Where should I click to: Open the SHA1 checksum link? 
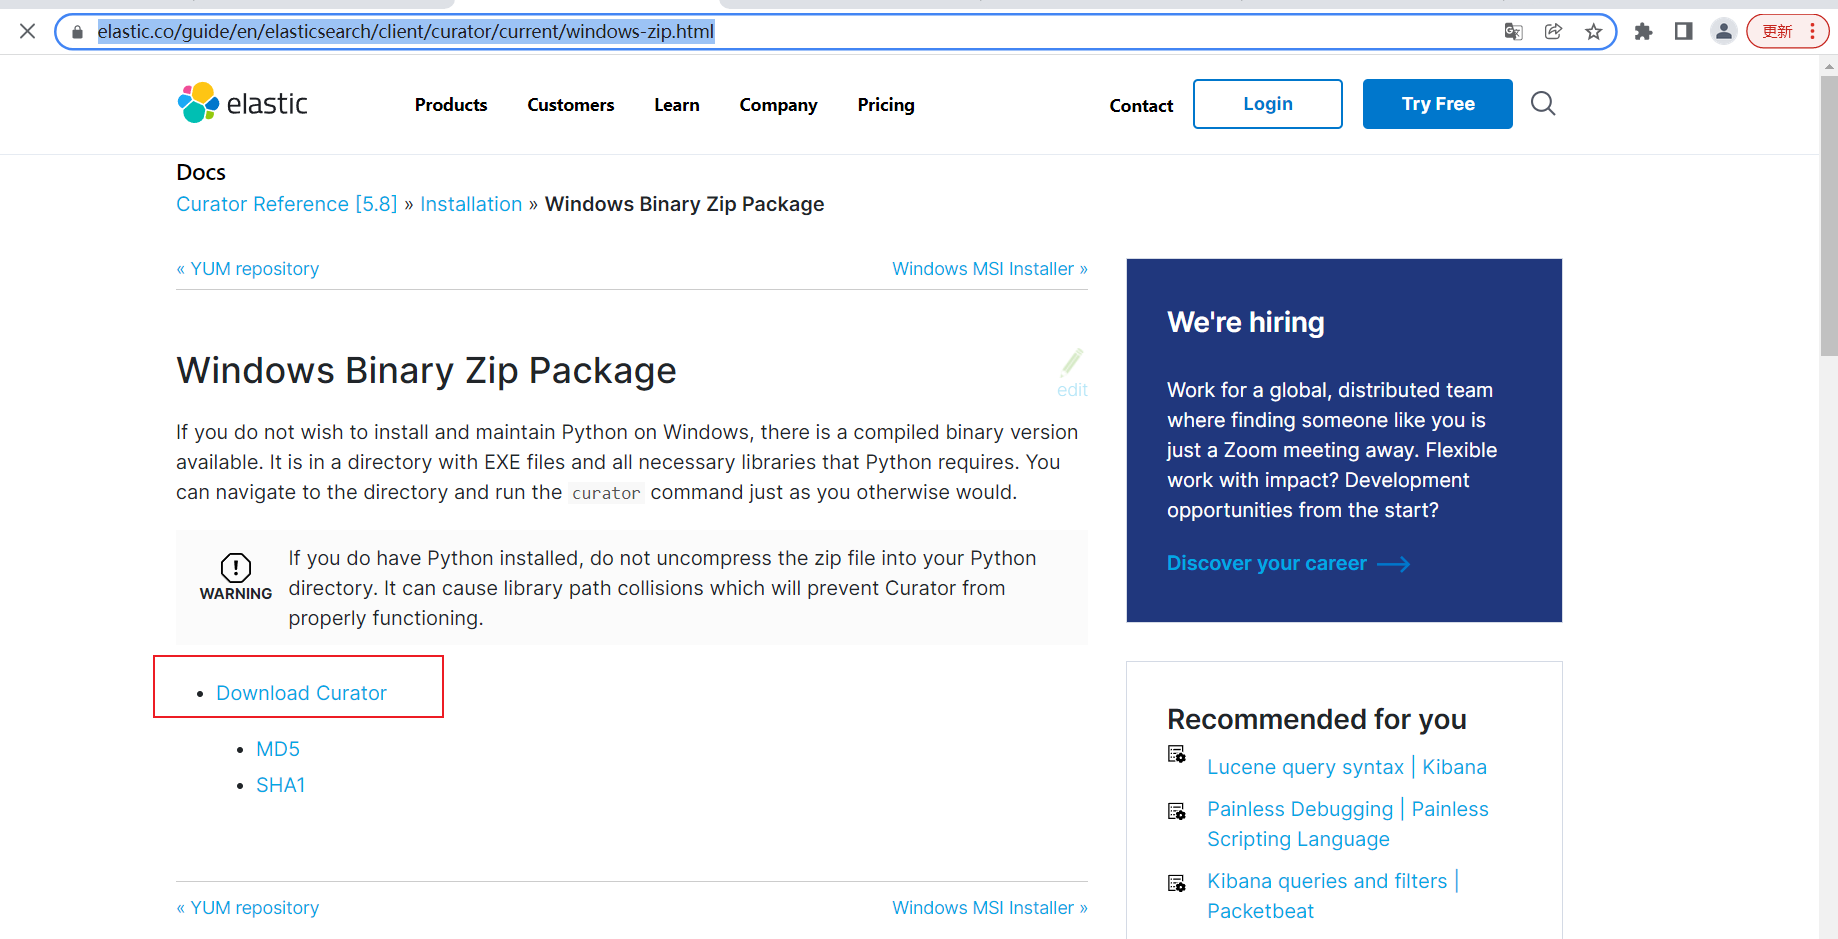(x=280, y=785)
